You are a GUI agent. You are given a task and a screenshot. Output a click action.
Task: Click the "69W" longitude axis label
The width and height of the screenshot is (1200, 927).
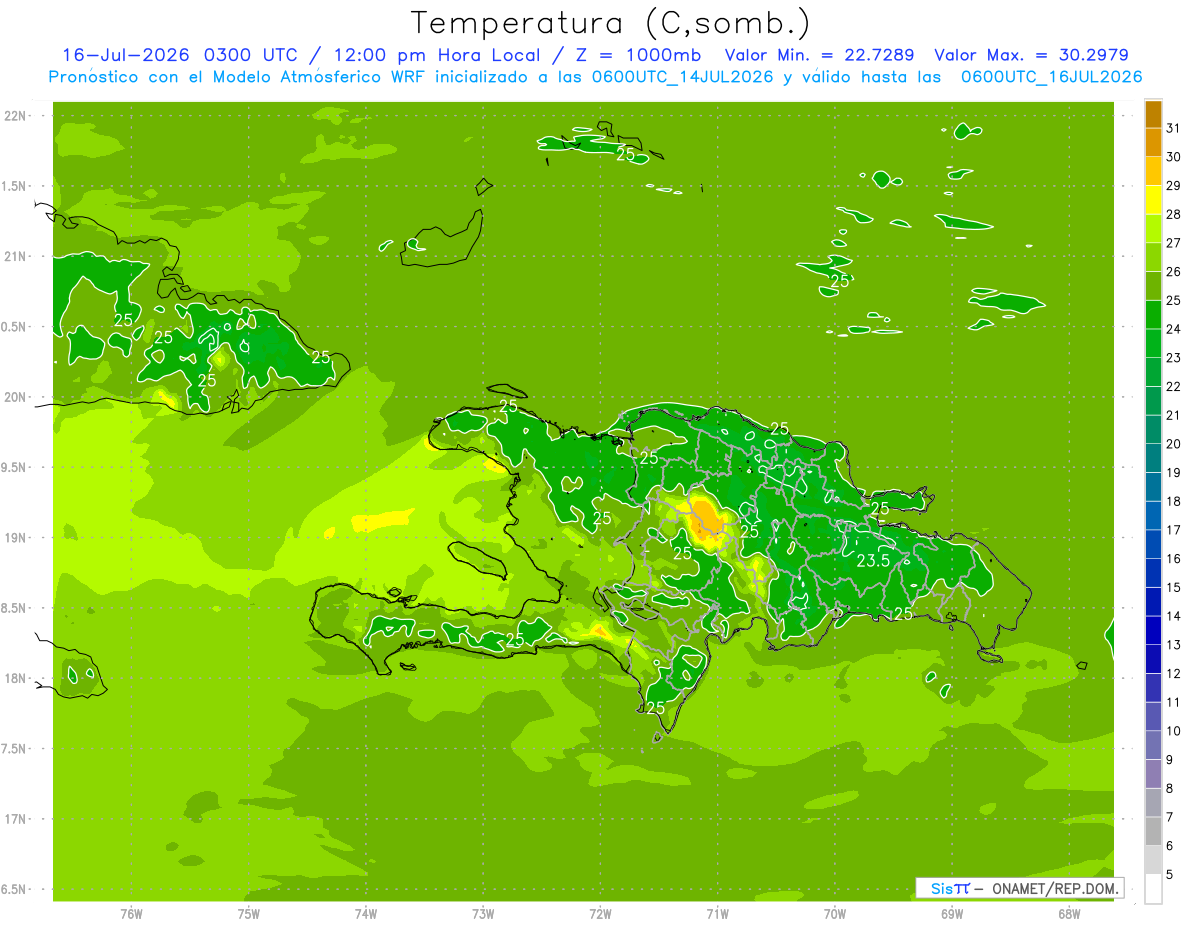[x=952, y=914]
